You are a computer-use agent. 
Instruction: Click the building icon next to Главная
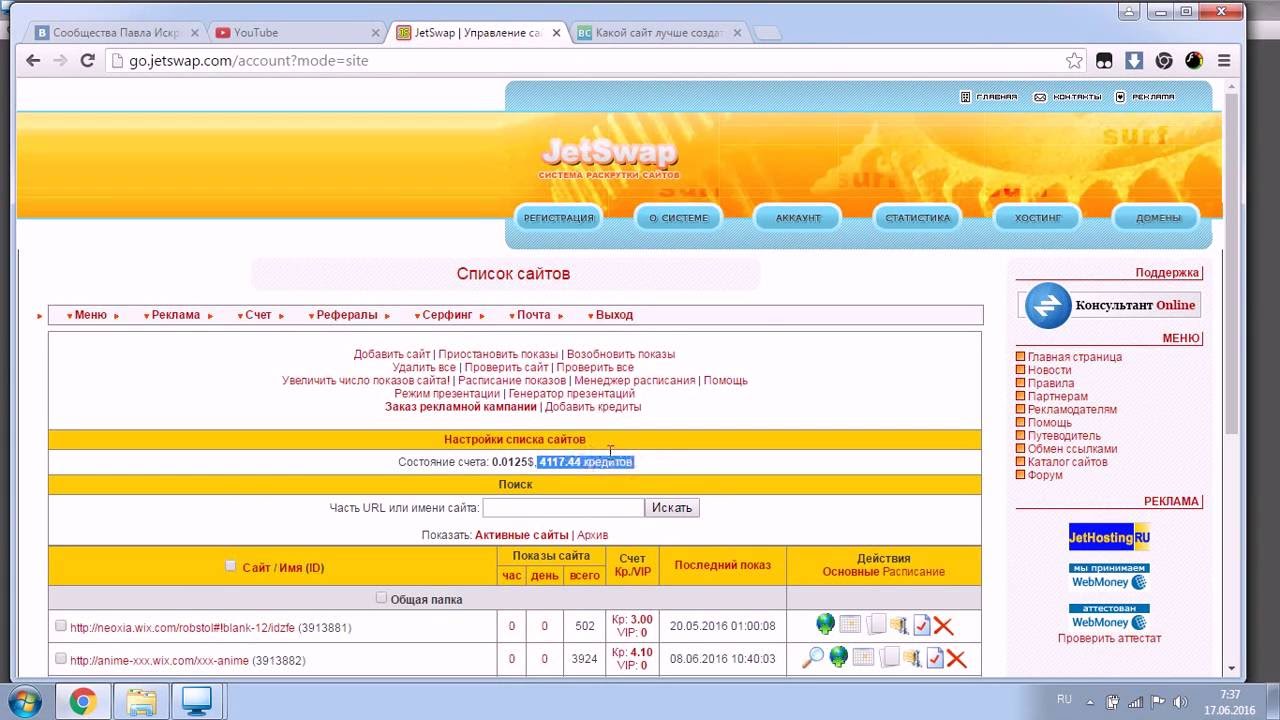tap(965, 97)
